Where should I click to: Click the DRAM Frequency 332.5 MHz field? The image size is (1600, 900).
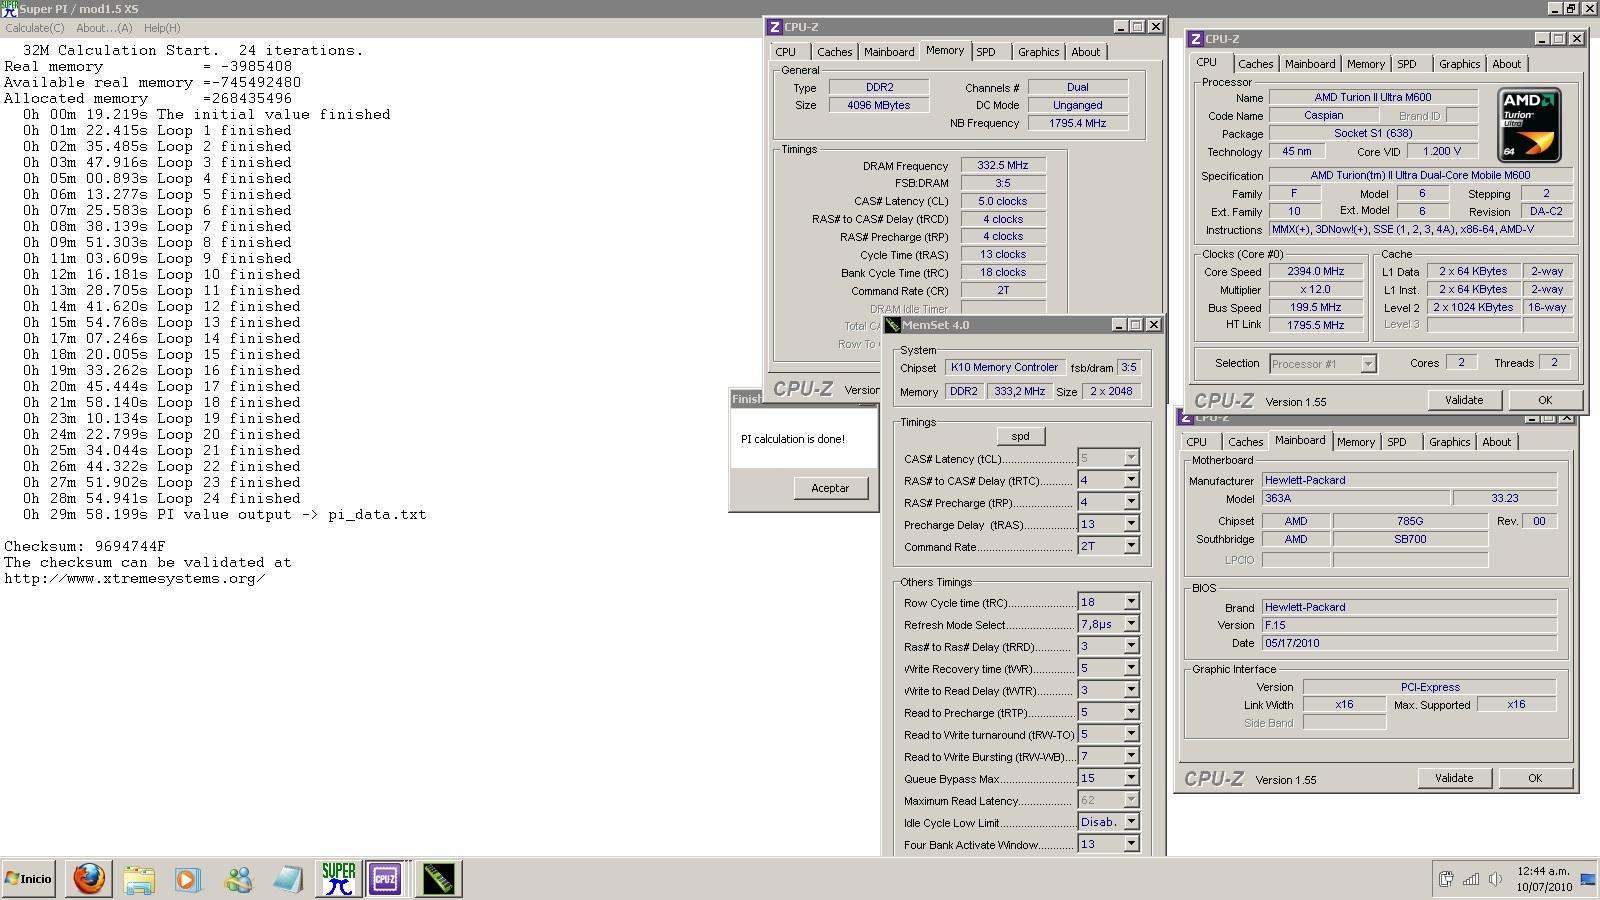click(x=1003, y=165)
